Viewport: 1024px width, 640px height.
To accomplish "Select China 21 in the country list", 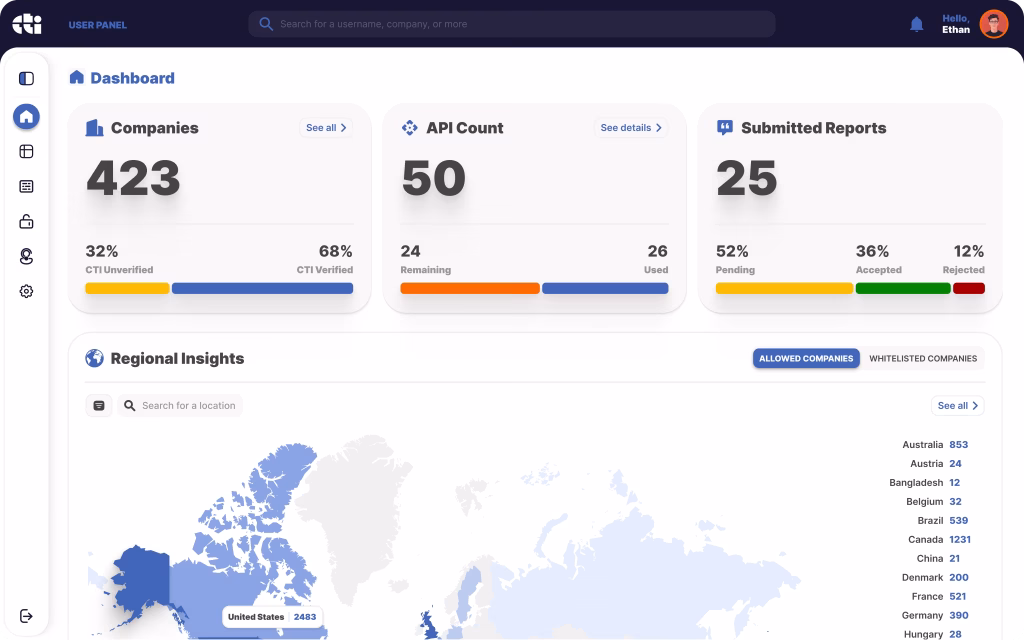I will click(938, 558).
